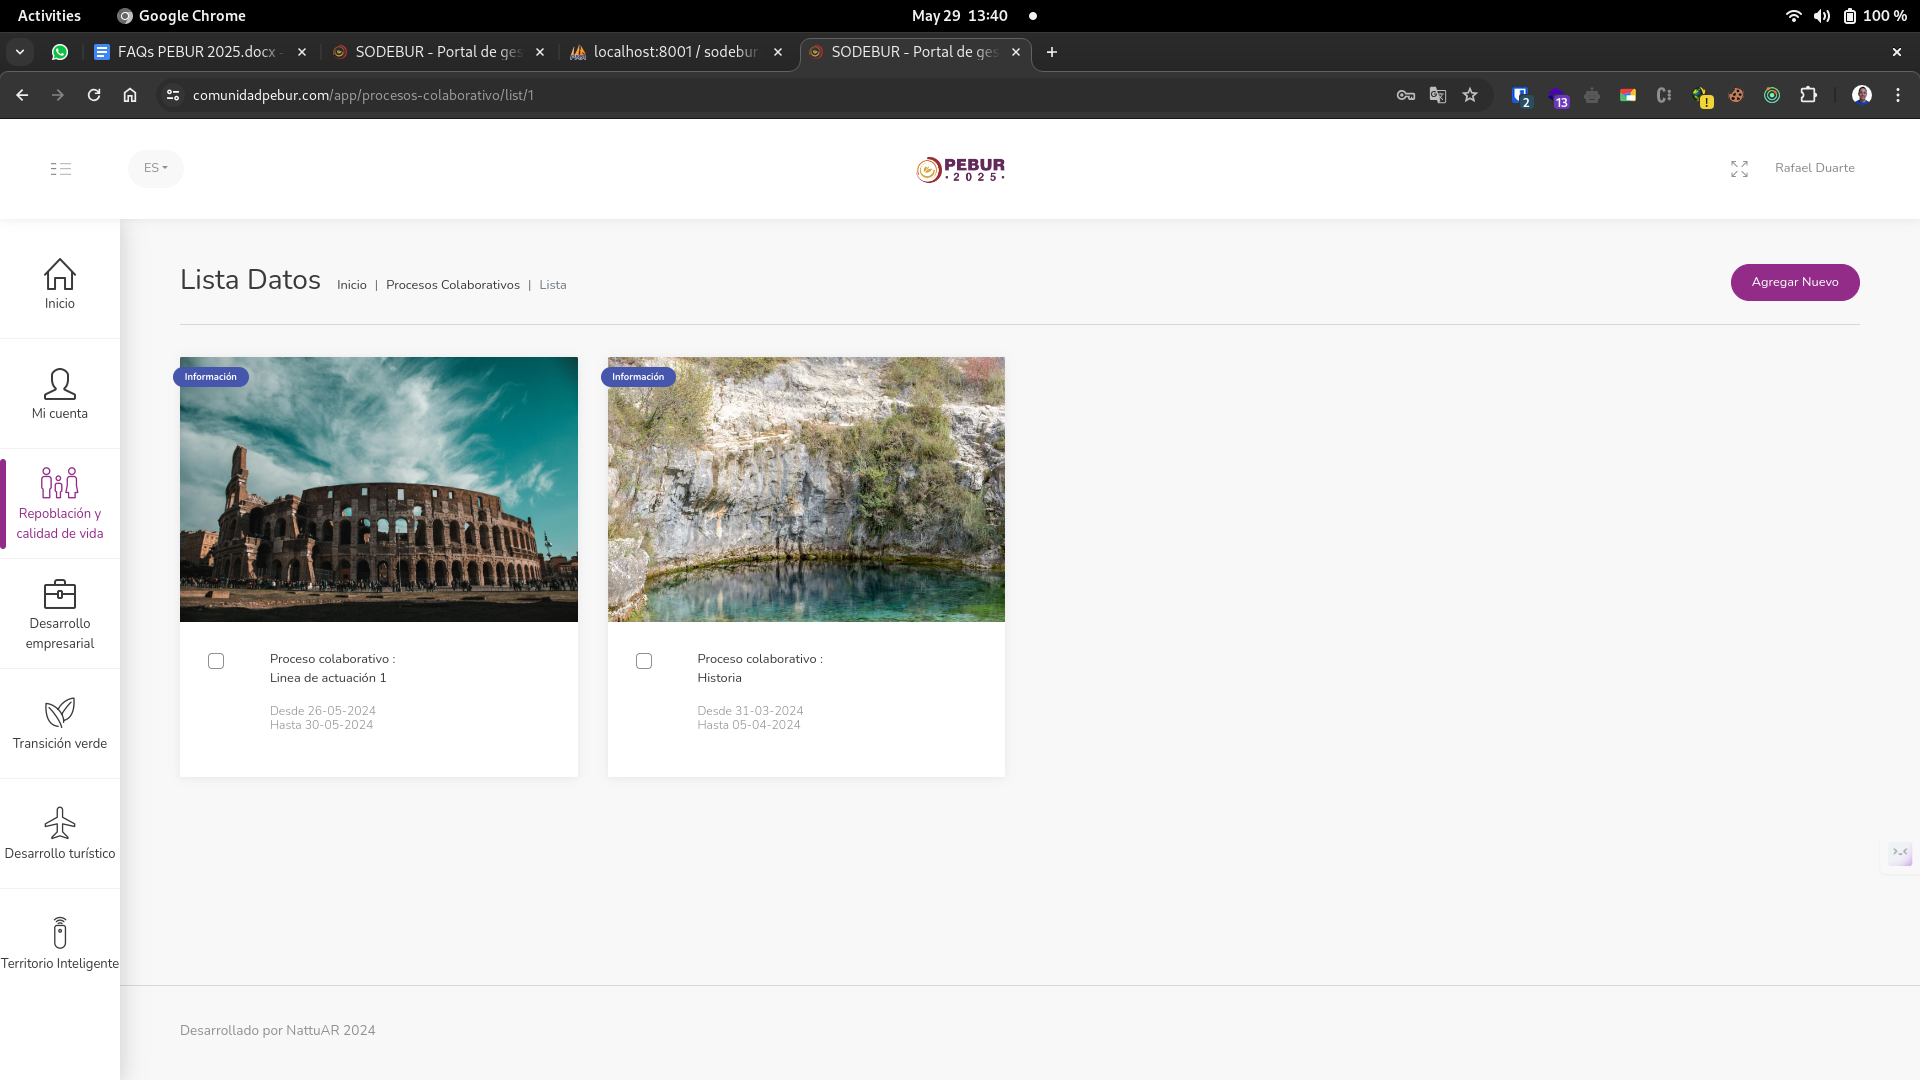Open the ES language dropdown
Viewport: 1920px width, 1080px height.
[156, 168]
